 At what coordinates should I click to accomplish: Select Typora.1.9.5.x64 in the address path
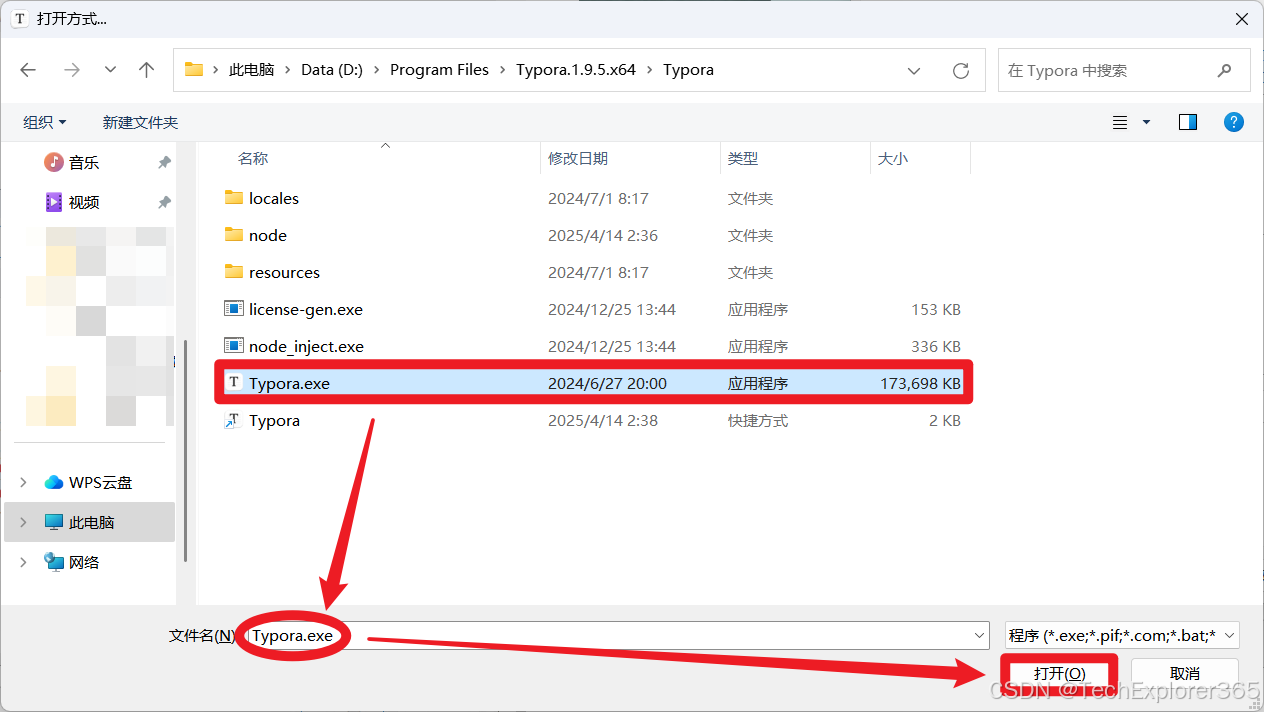(x=576, y=70)
